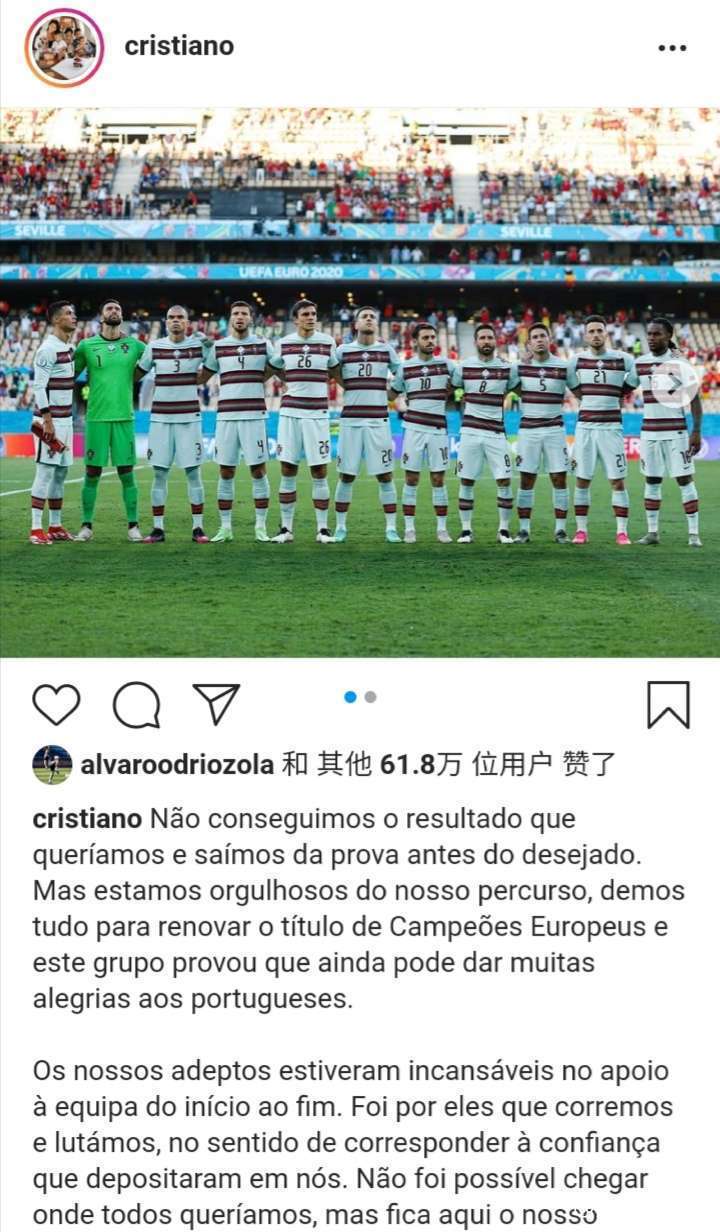Viewport: 720px width, 1232px height.
Task: Save the post with the bookmark icon
Action: pos(668,705)
